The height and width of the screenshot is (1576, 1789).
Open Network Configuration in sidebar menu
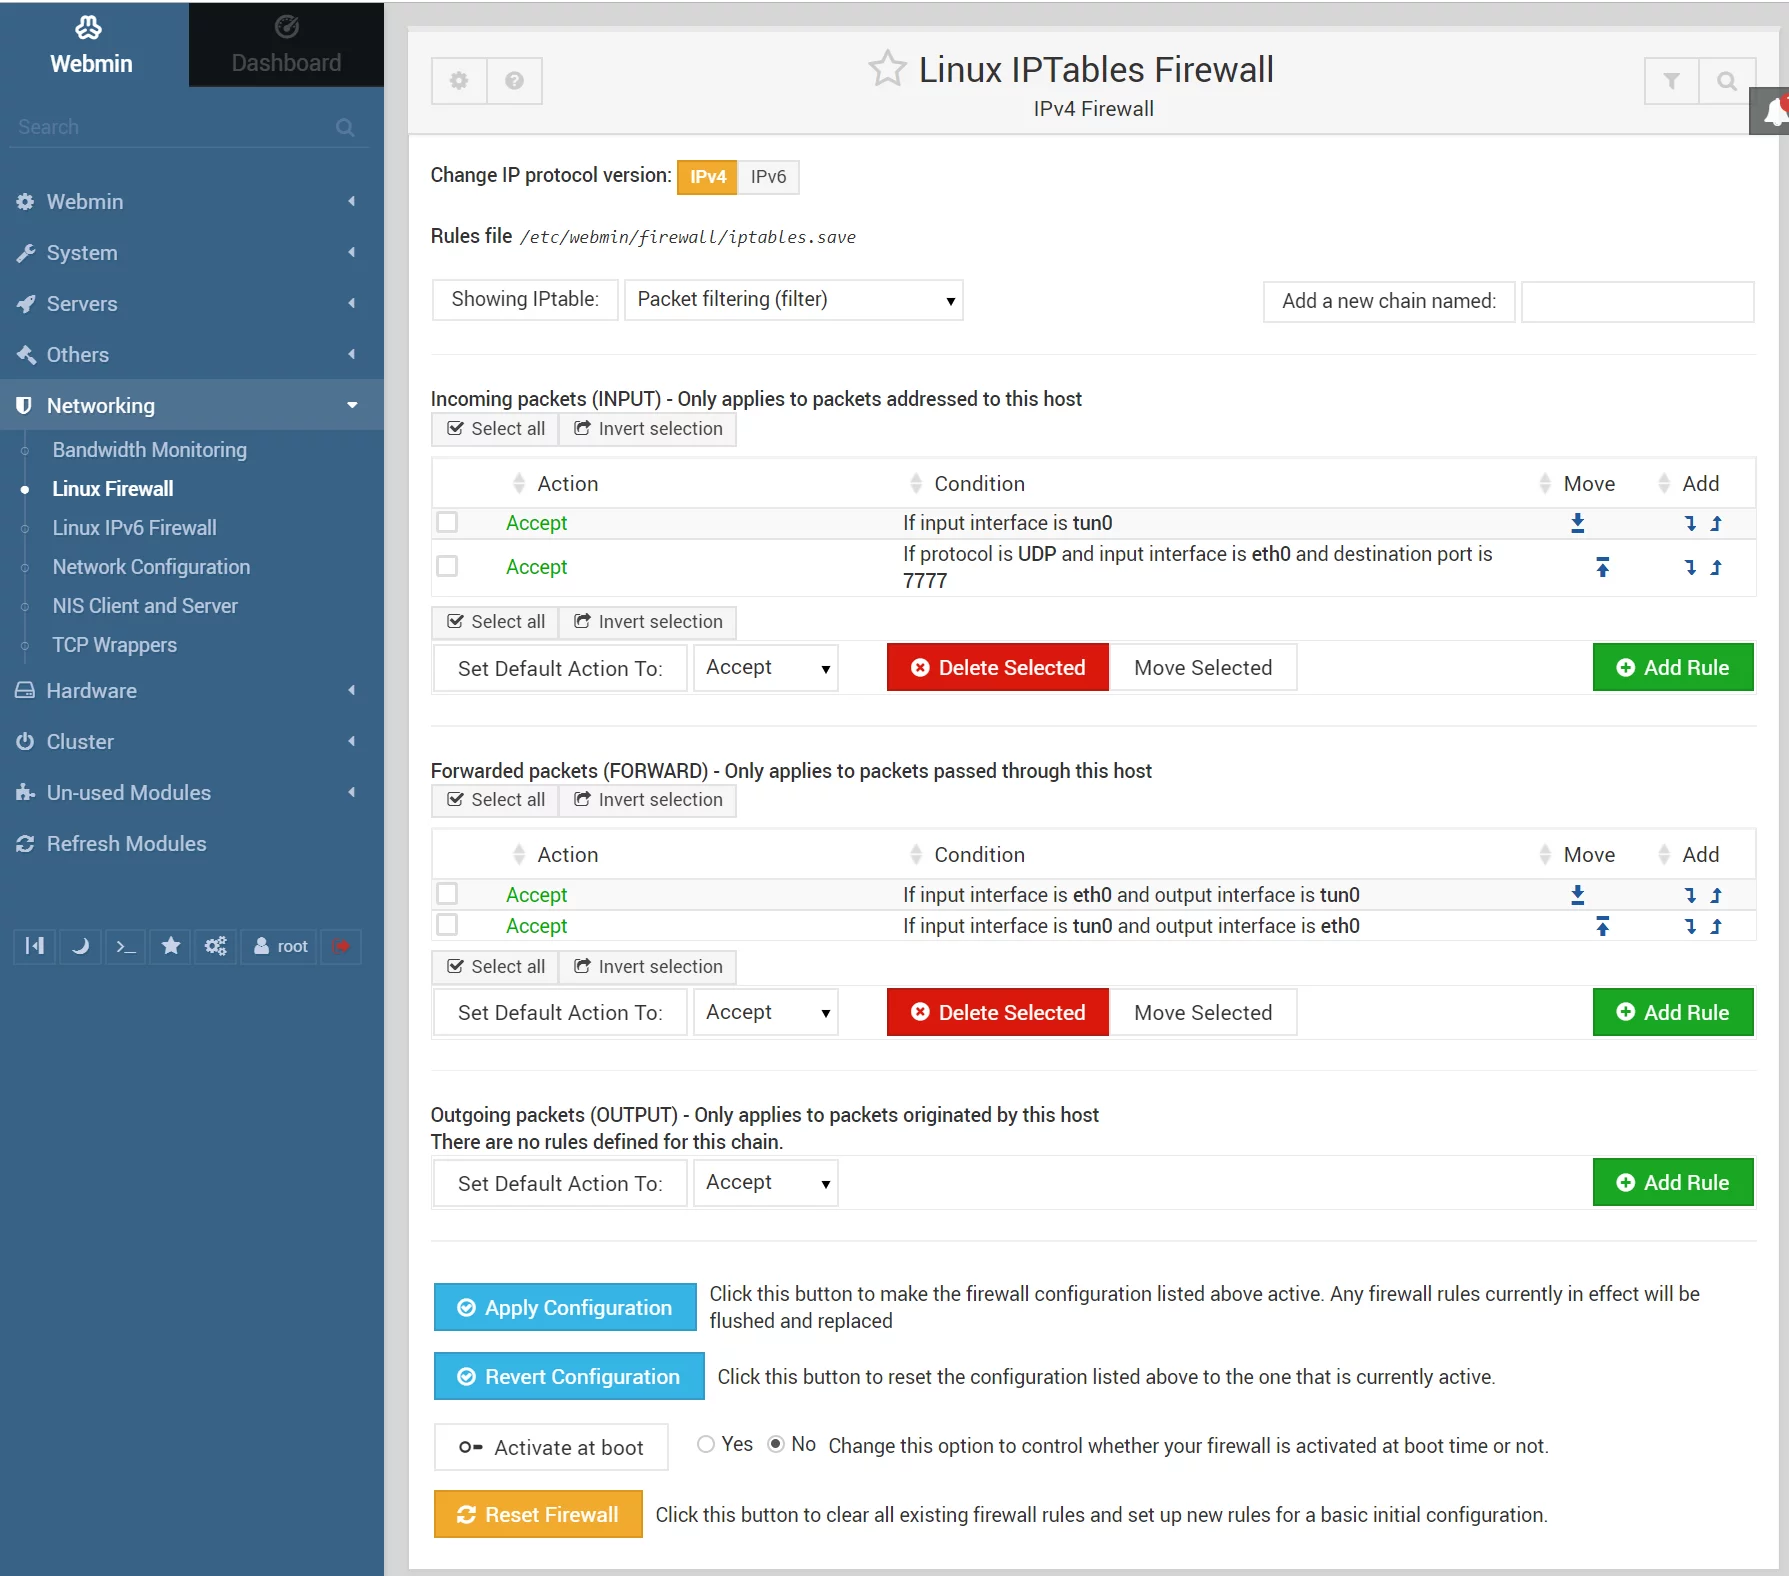click(x=151, y=567)
